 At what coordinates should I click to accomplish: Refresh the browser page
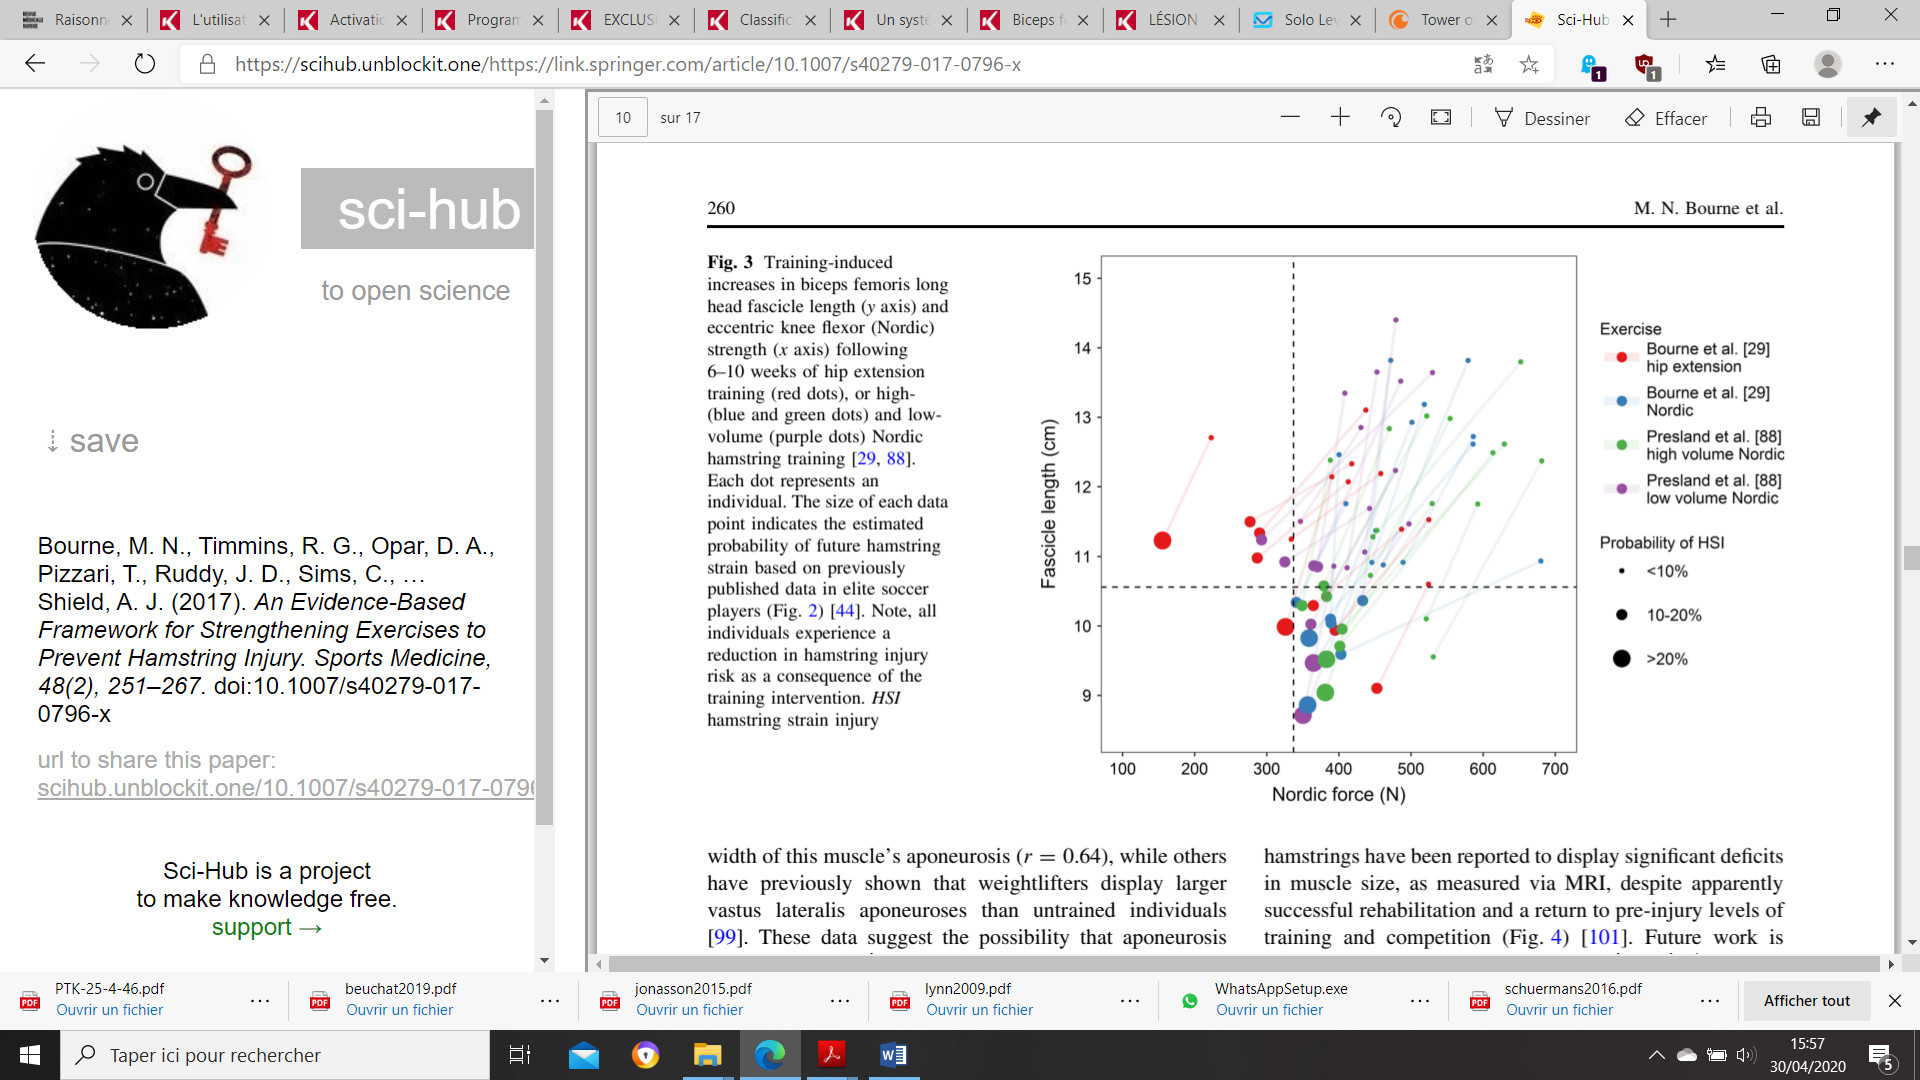point(145,65)
